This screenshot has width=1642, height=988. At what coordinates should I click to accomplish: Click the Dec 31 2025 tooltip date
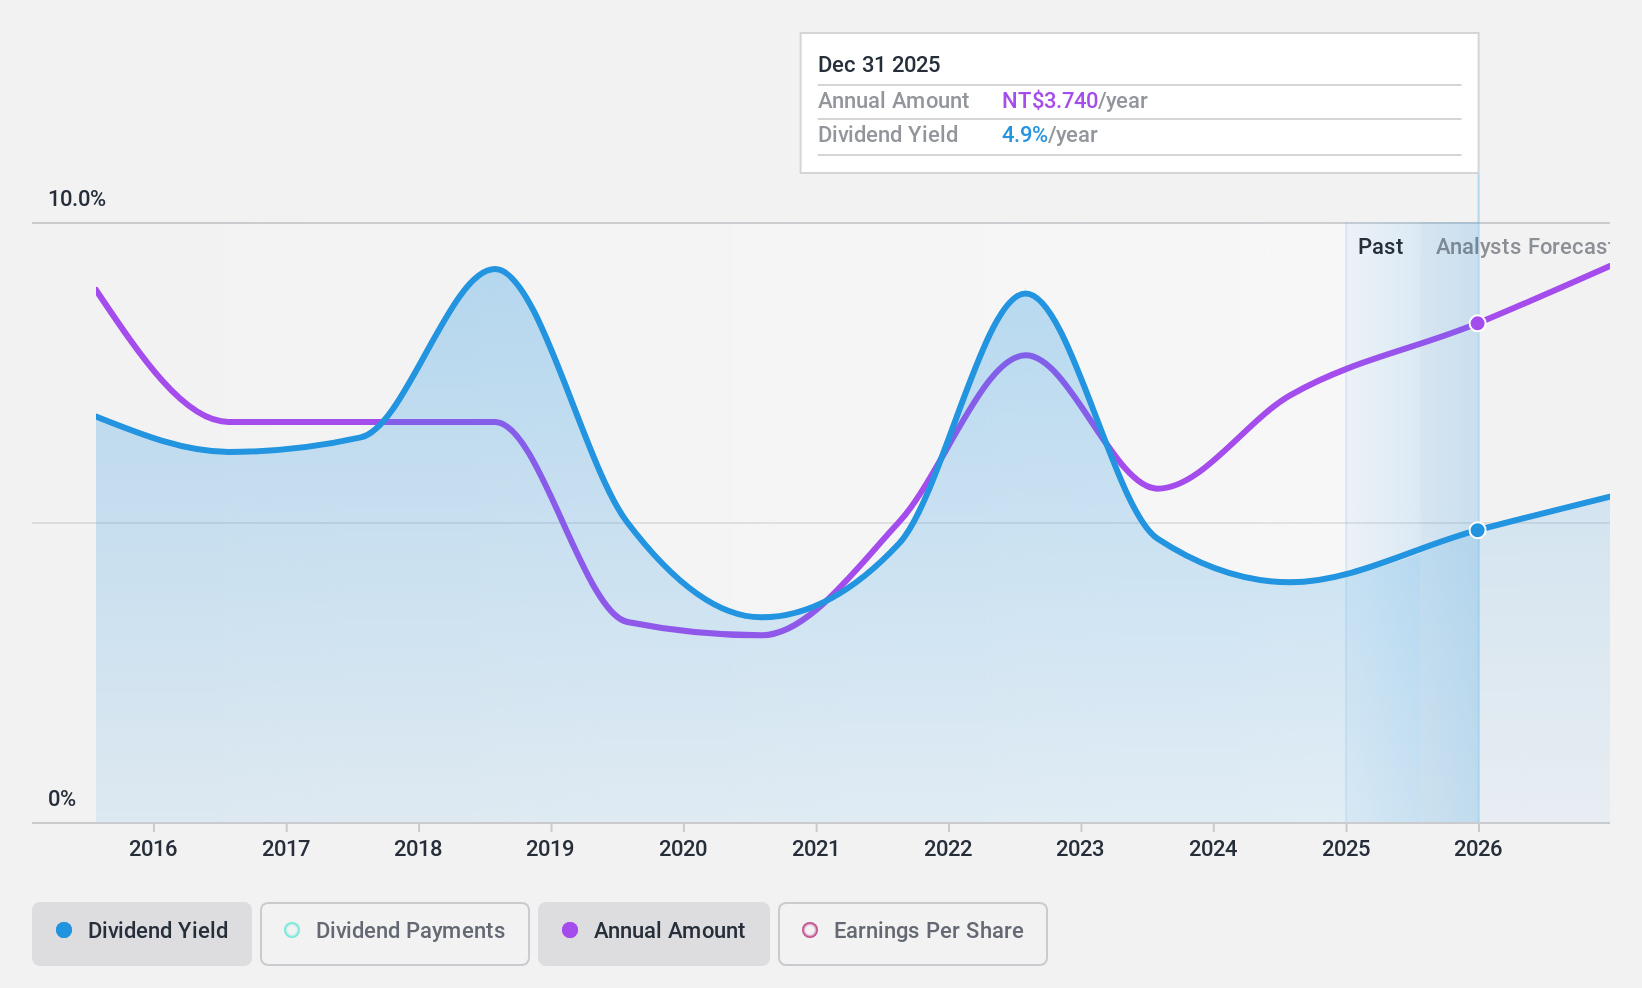coord(879,65)
